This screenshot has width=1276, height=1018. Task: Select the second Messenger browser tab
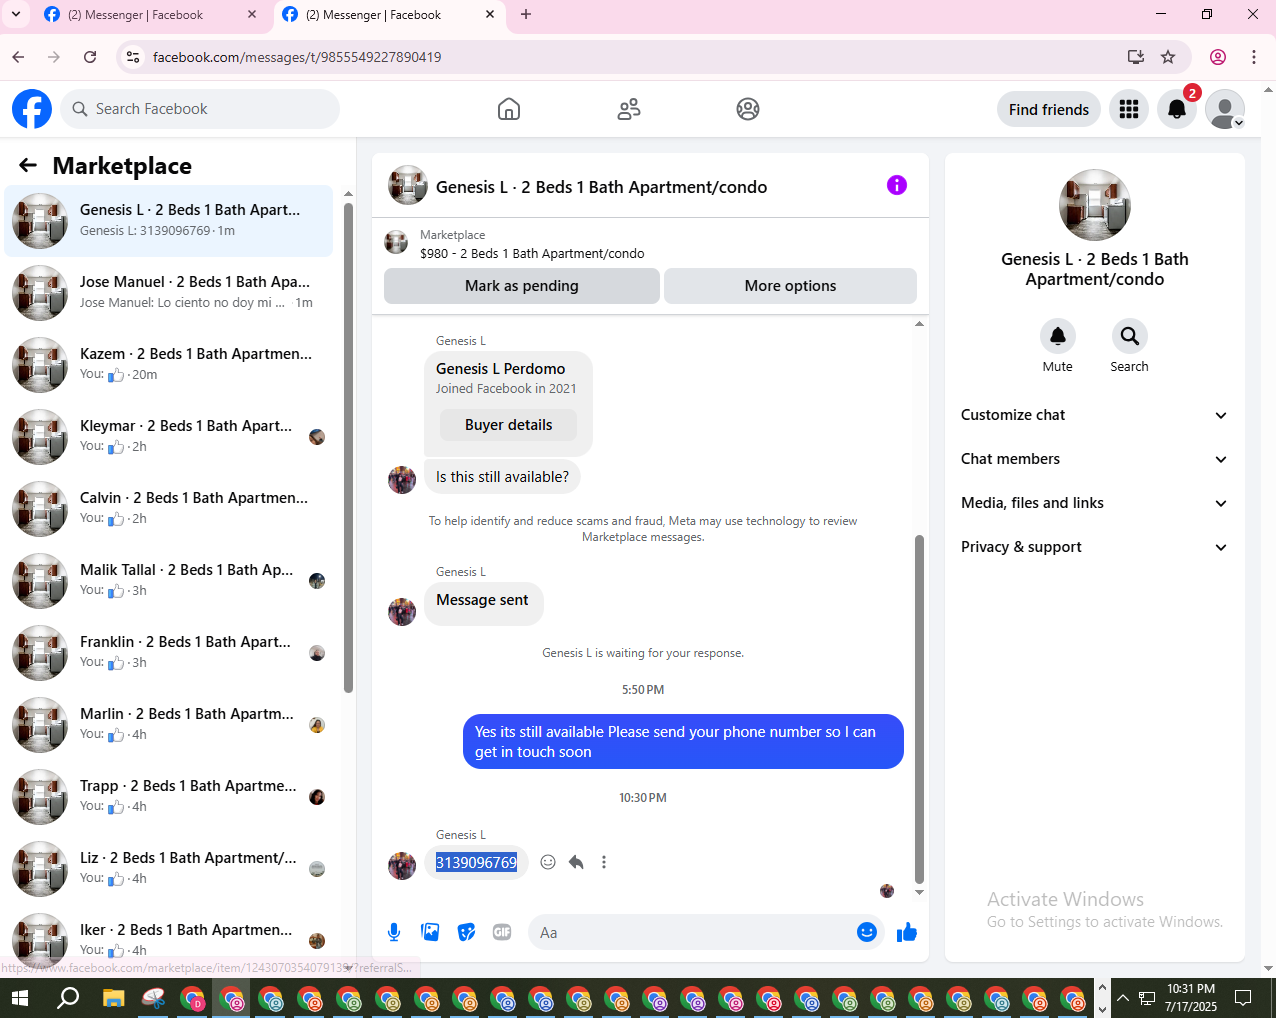pyautogui.click(x=388, y=15)
